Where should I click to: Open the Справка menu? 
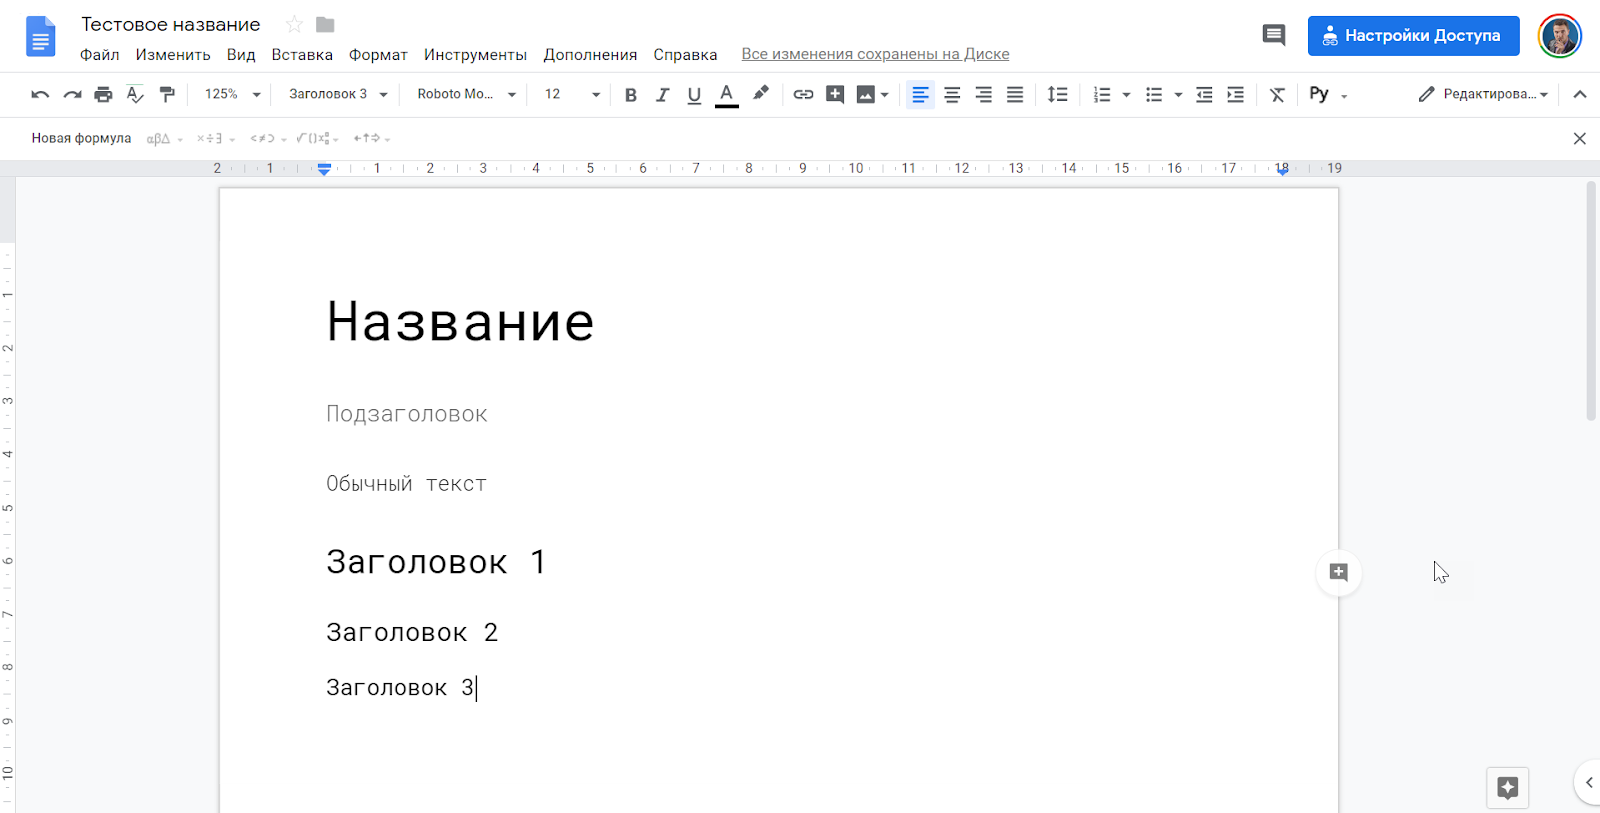[x=685, y=54]
